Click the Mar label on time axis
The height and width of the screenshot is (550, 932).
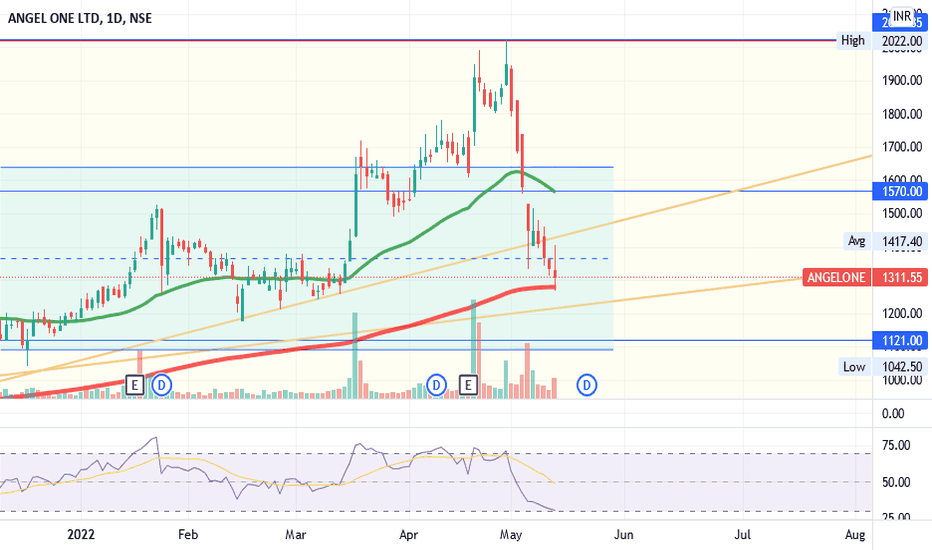295,535
